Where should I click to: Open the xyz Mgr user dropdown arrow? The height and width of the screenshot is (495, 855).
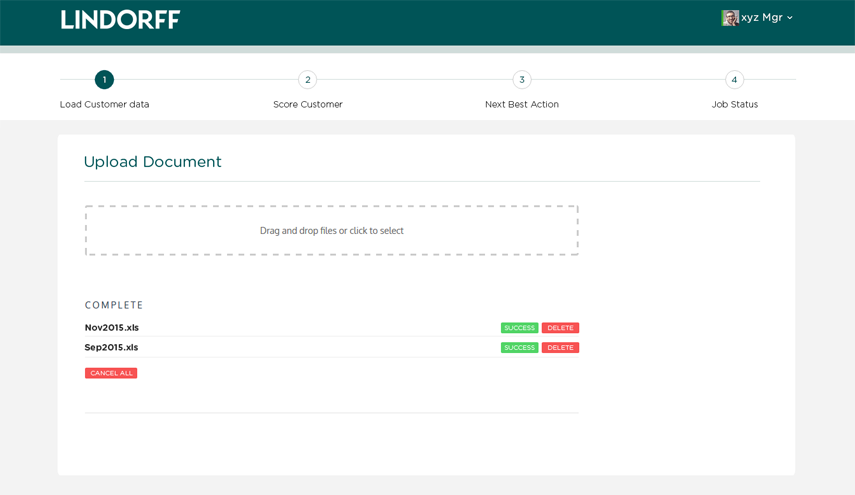(x=790, y=18)
